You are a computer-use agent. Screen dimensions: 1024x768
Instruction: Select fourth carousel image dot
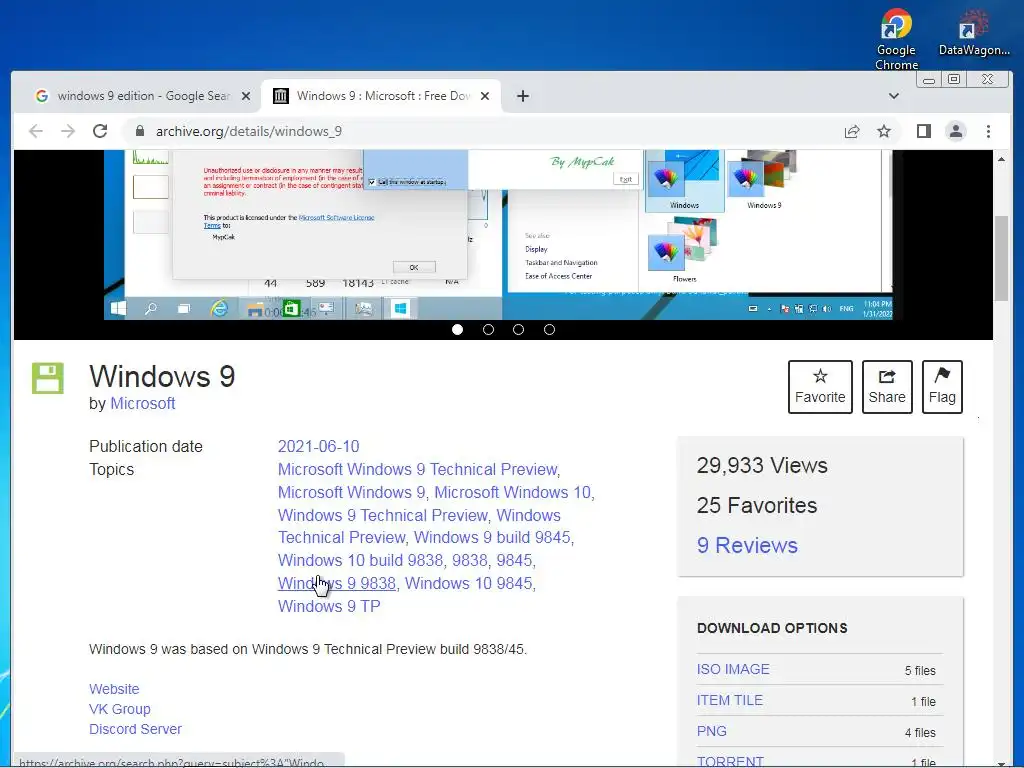click(x=549, y=329)
